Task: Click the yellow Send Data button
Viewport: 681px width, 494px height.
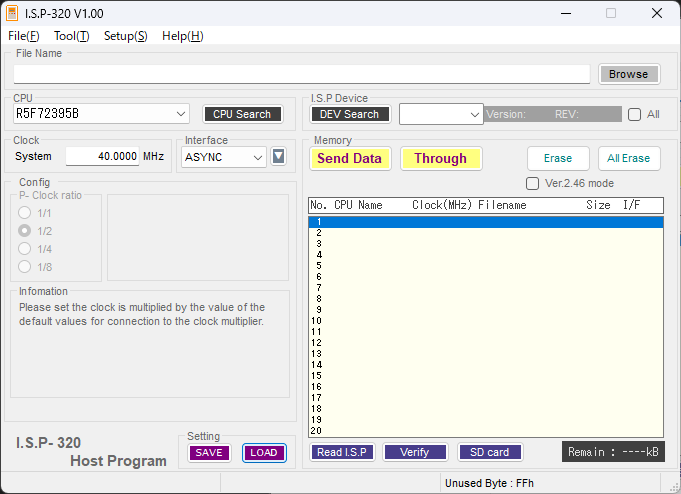Action: coord(349,158)
